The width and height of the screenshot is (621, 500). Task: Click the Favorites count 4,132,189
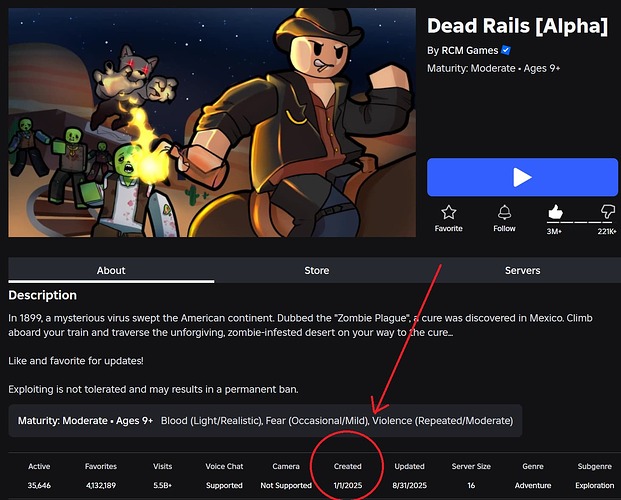[101, 485]
